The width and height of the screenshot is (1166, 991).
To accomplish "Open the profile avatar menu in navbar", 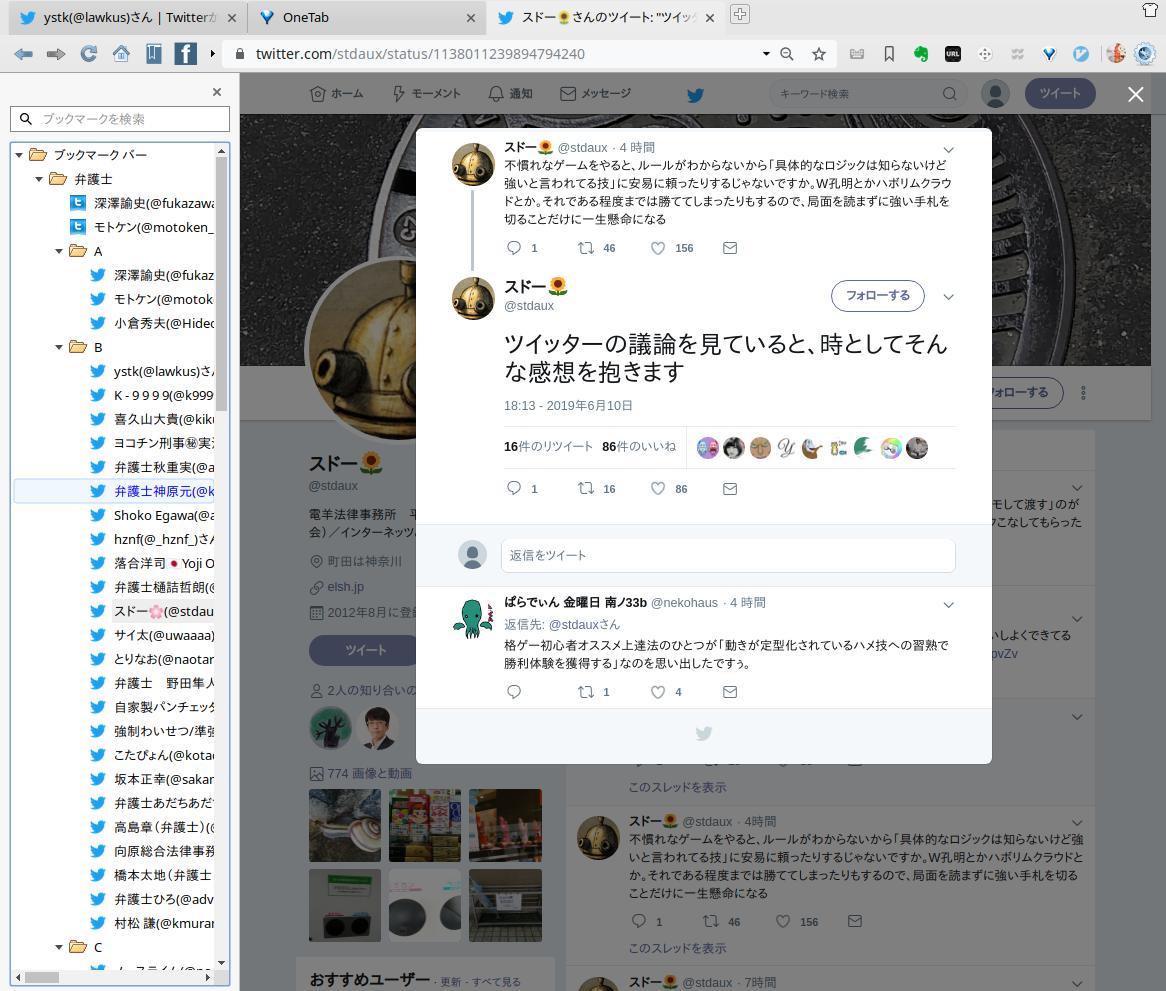I will (x=995, y=94).
